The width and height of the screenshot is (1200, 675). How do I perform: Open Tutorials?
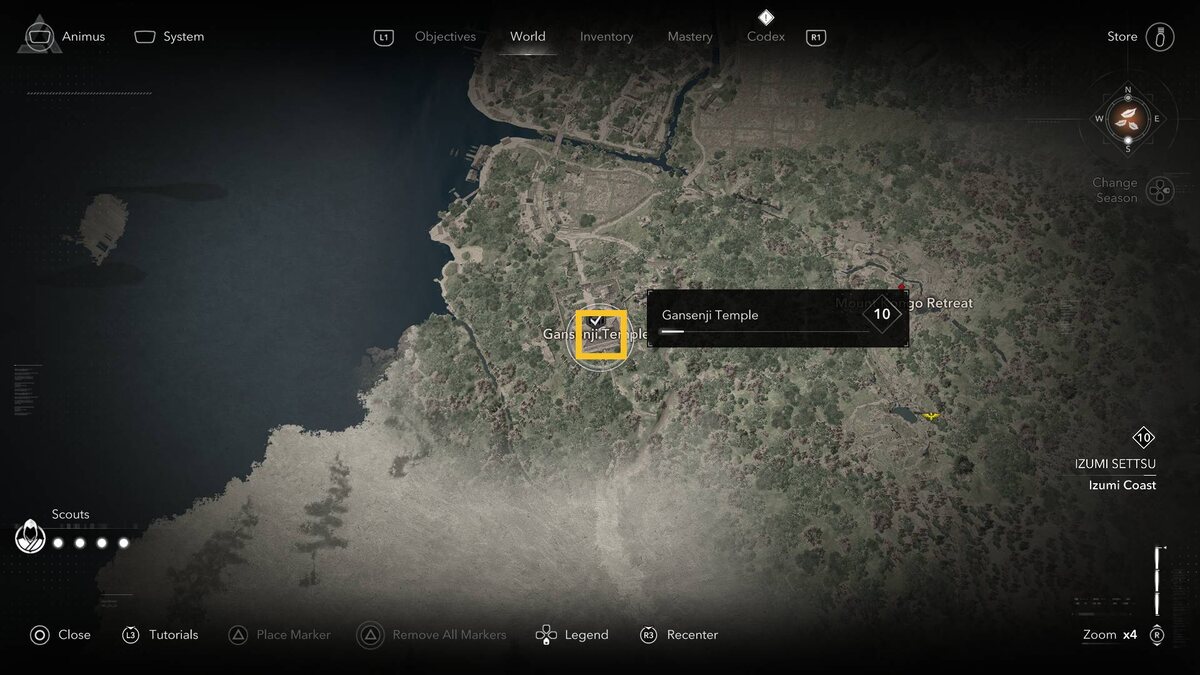[174, 635]
